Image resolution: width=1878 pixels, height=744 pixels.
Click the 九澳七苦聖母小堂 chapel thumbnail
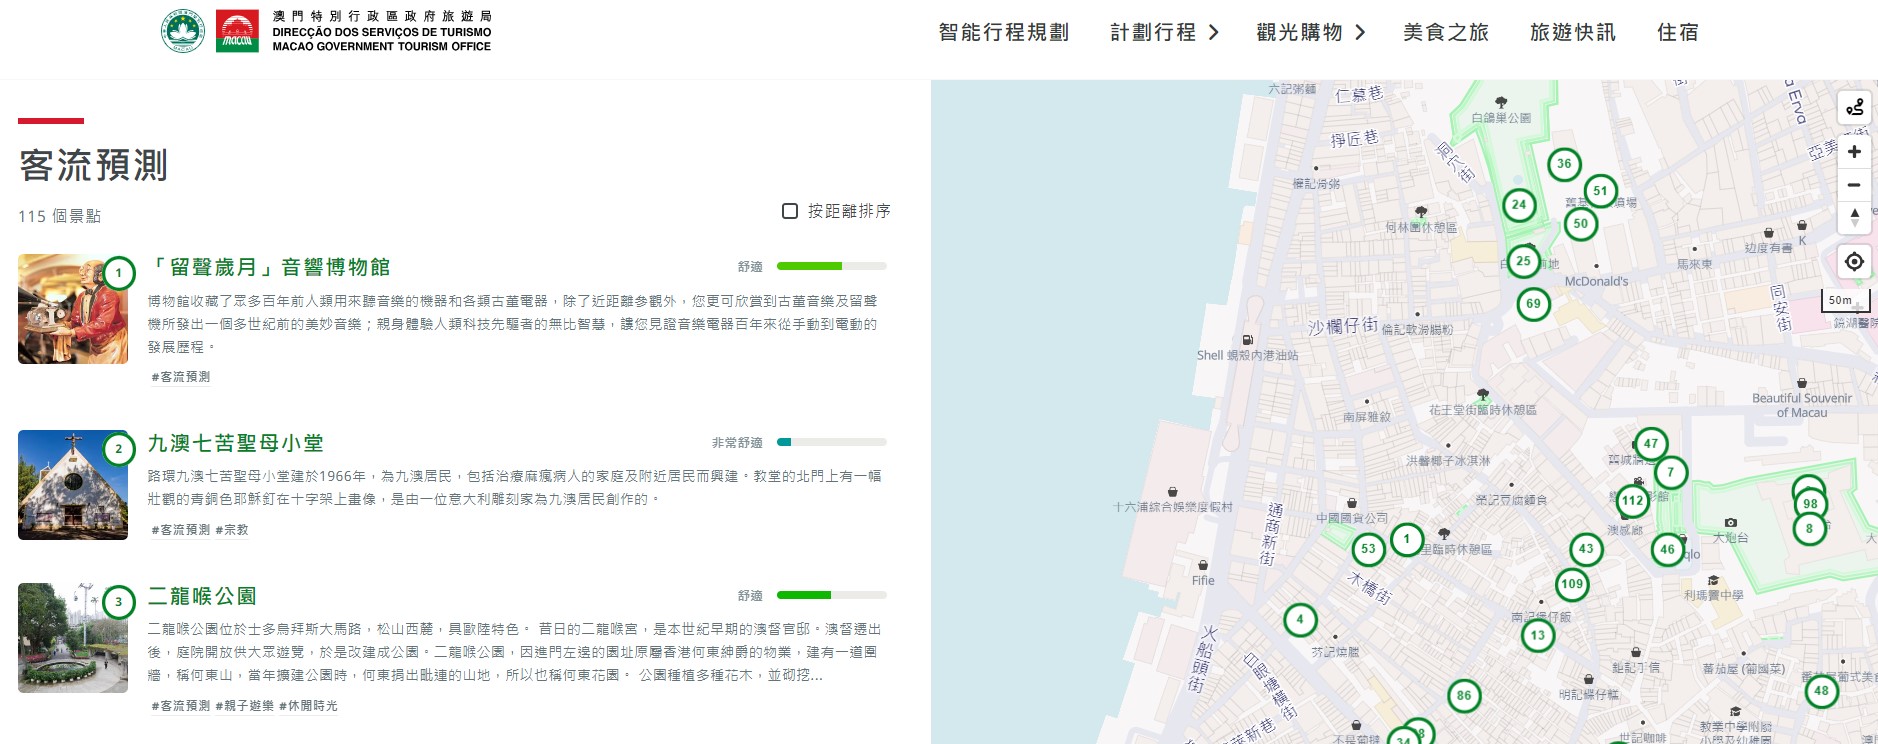(73, 485)
